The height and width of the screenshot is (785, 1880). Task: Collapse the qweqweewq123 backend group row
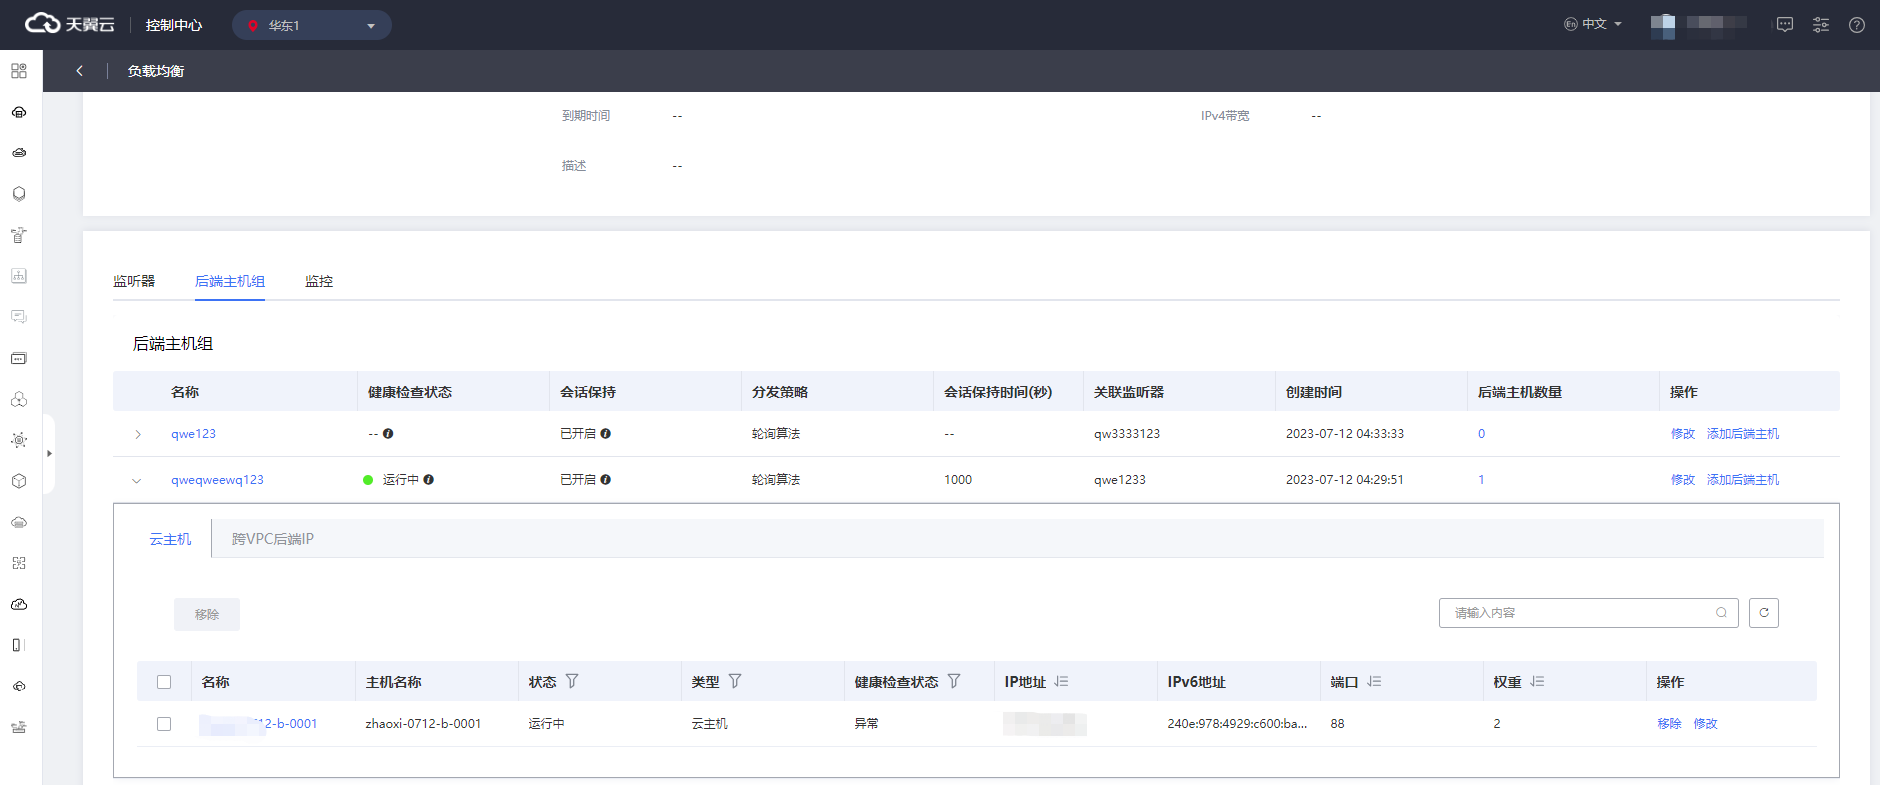pyautogui.click(x=137, y=480)
